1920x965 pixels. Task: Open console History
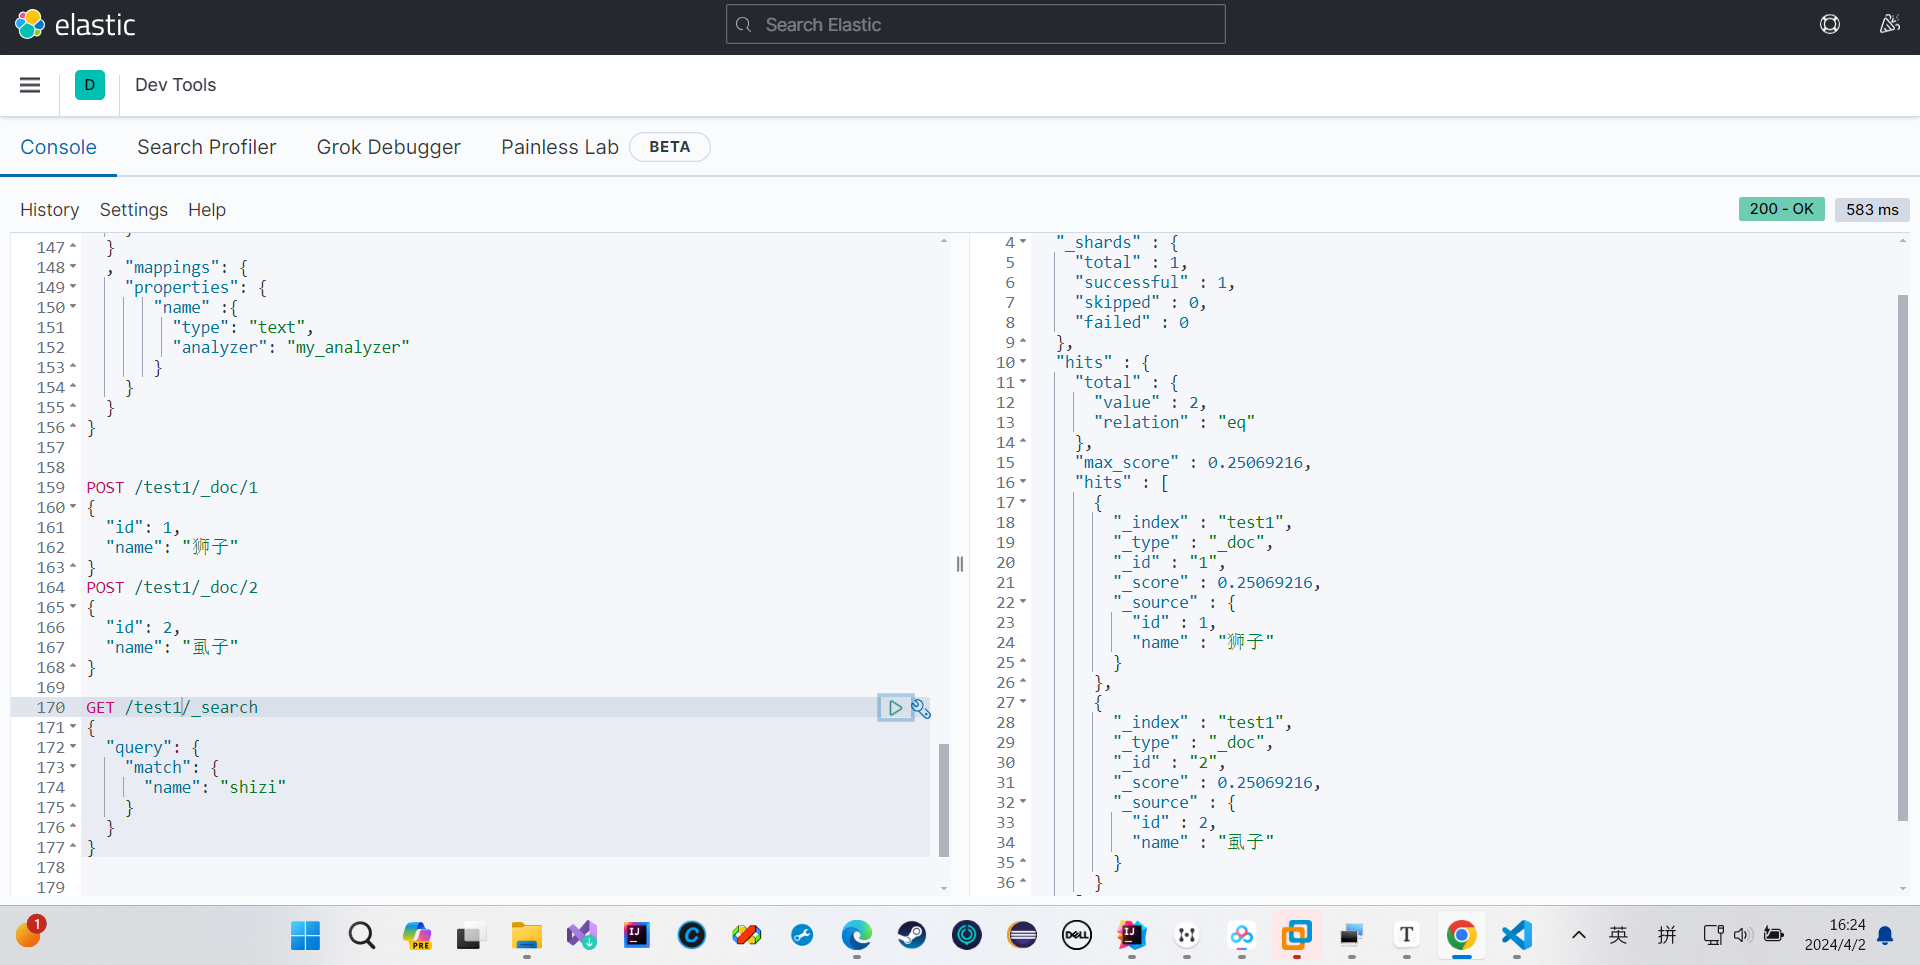click(49, 210)
